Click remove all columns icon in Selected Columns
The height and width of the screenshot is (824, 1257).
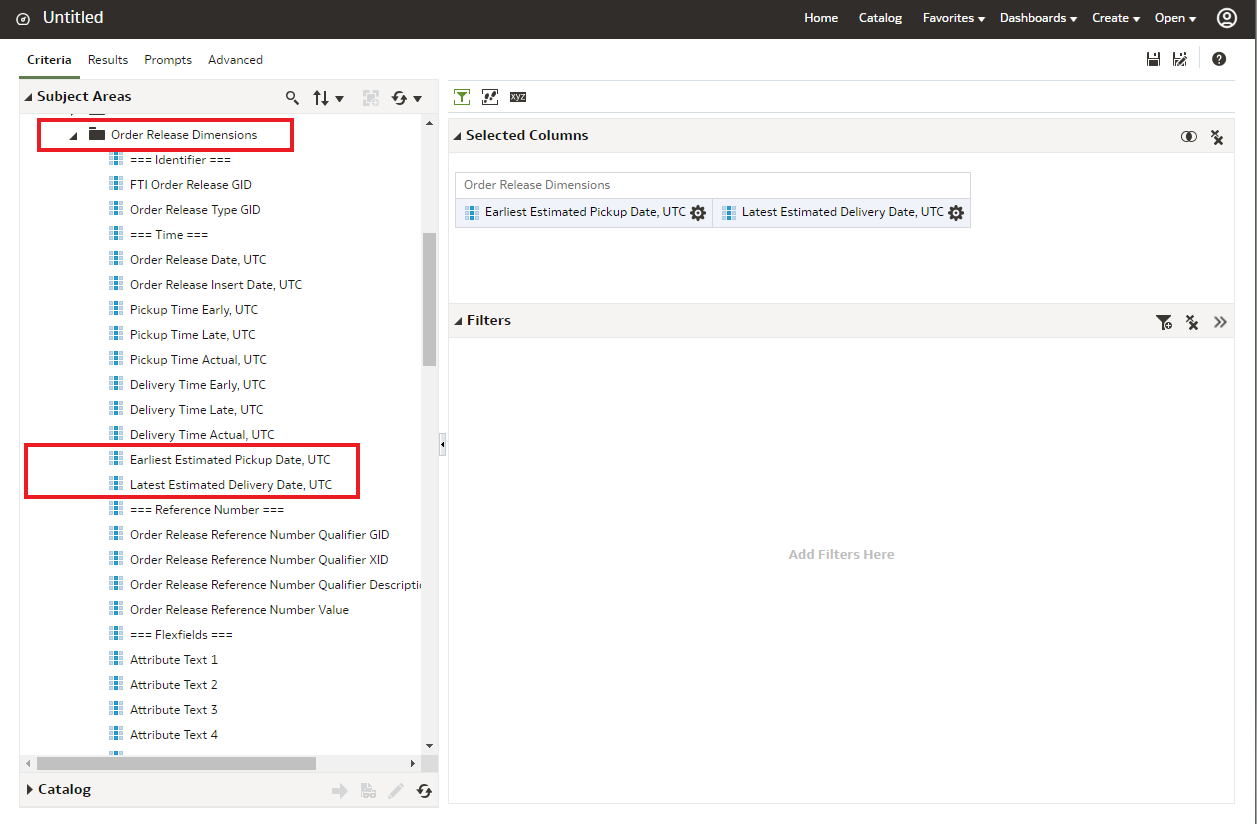click(x=1217, y=137)
